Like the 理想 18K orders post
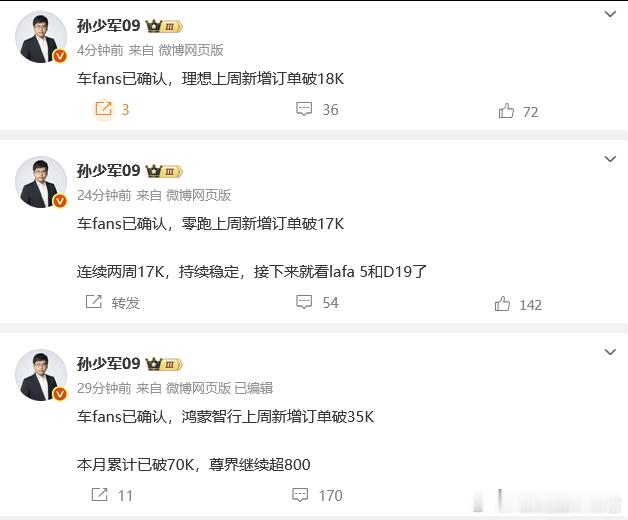 coord(518,111)
